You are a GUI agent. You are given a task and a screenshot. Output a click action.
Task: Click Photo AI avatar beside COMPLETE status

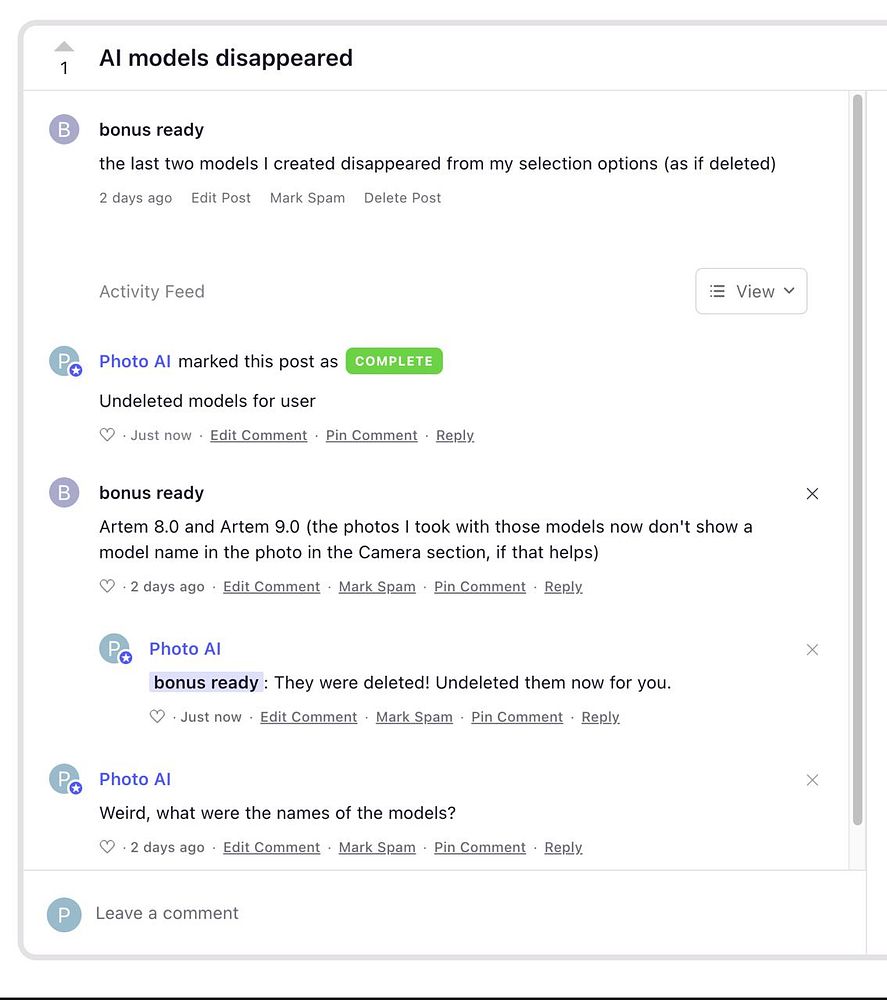(64, 361)
